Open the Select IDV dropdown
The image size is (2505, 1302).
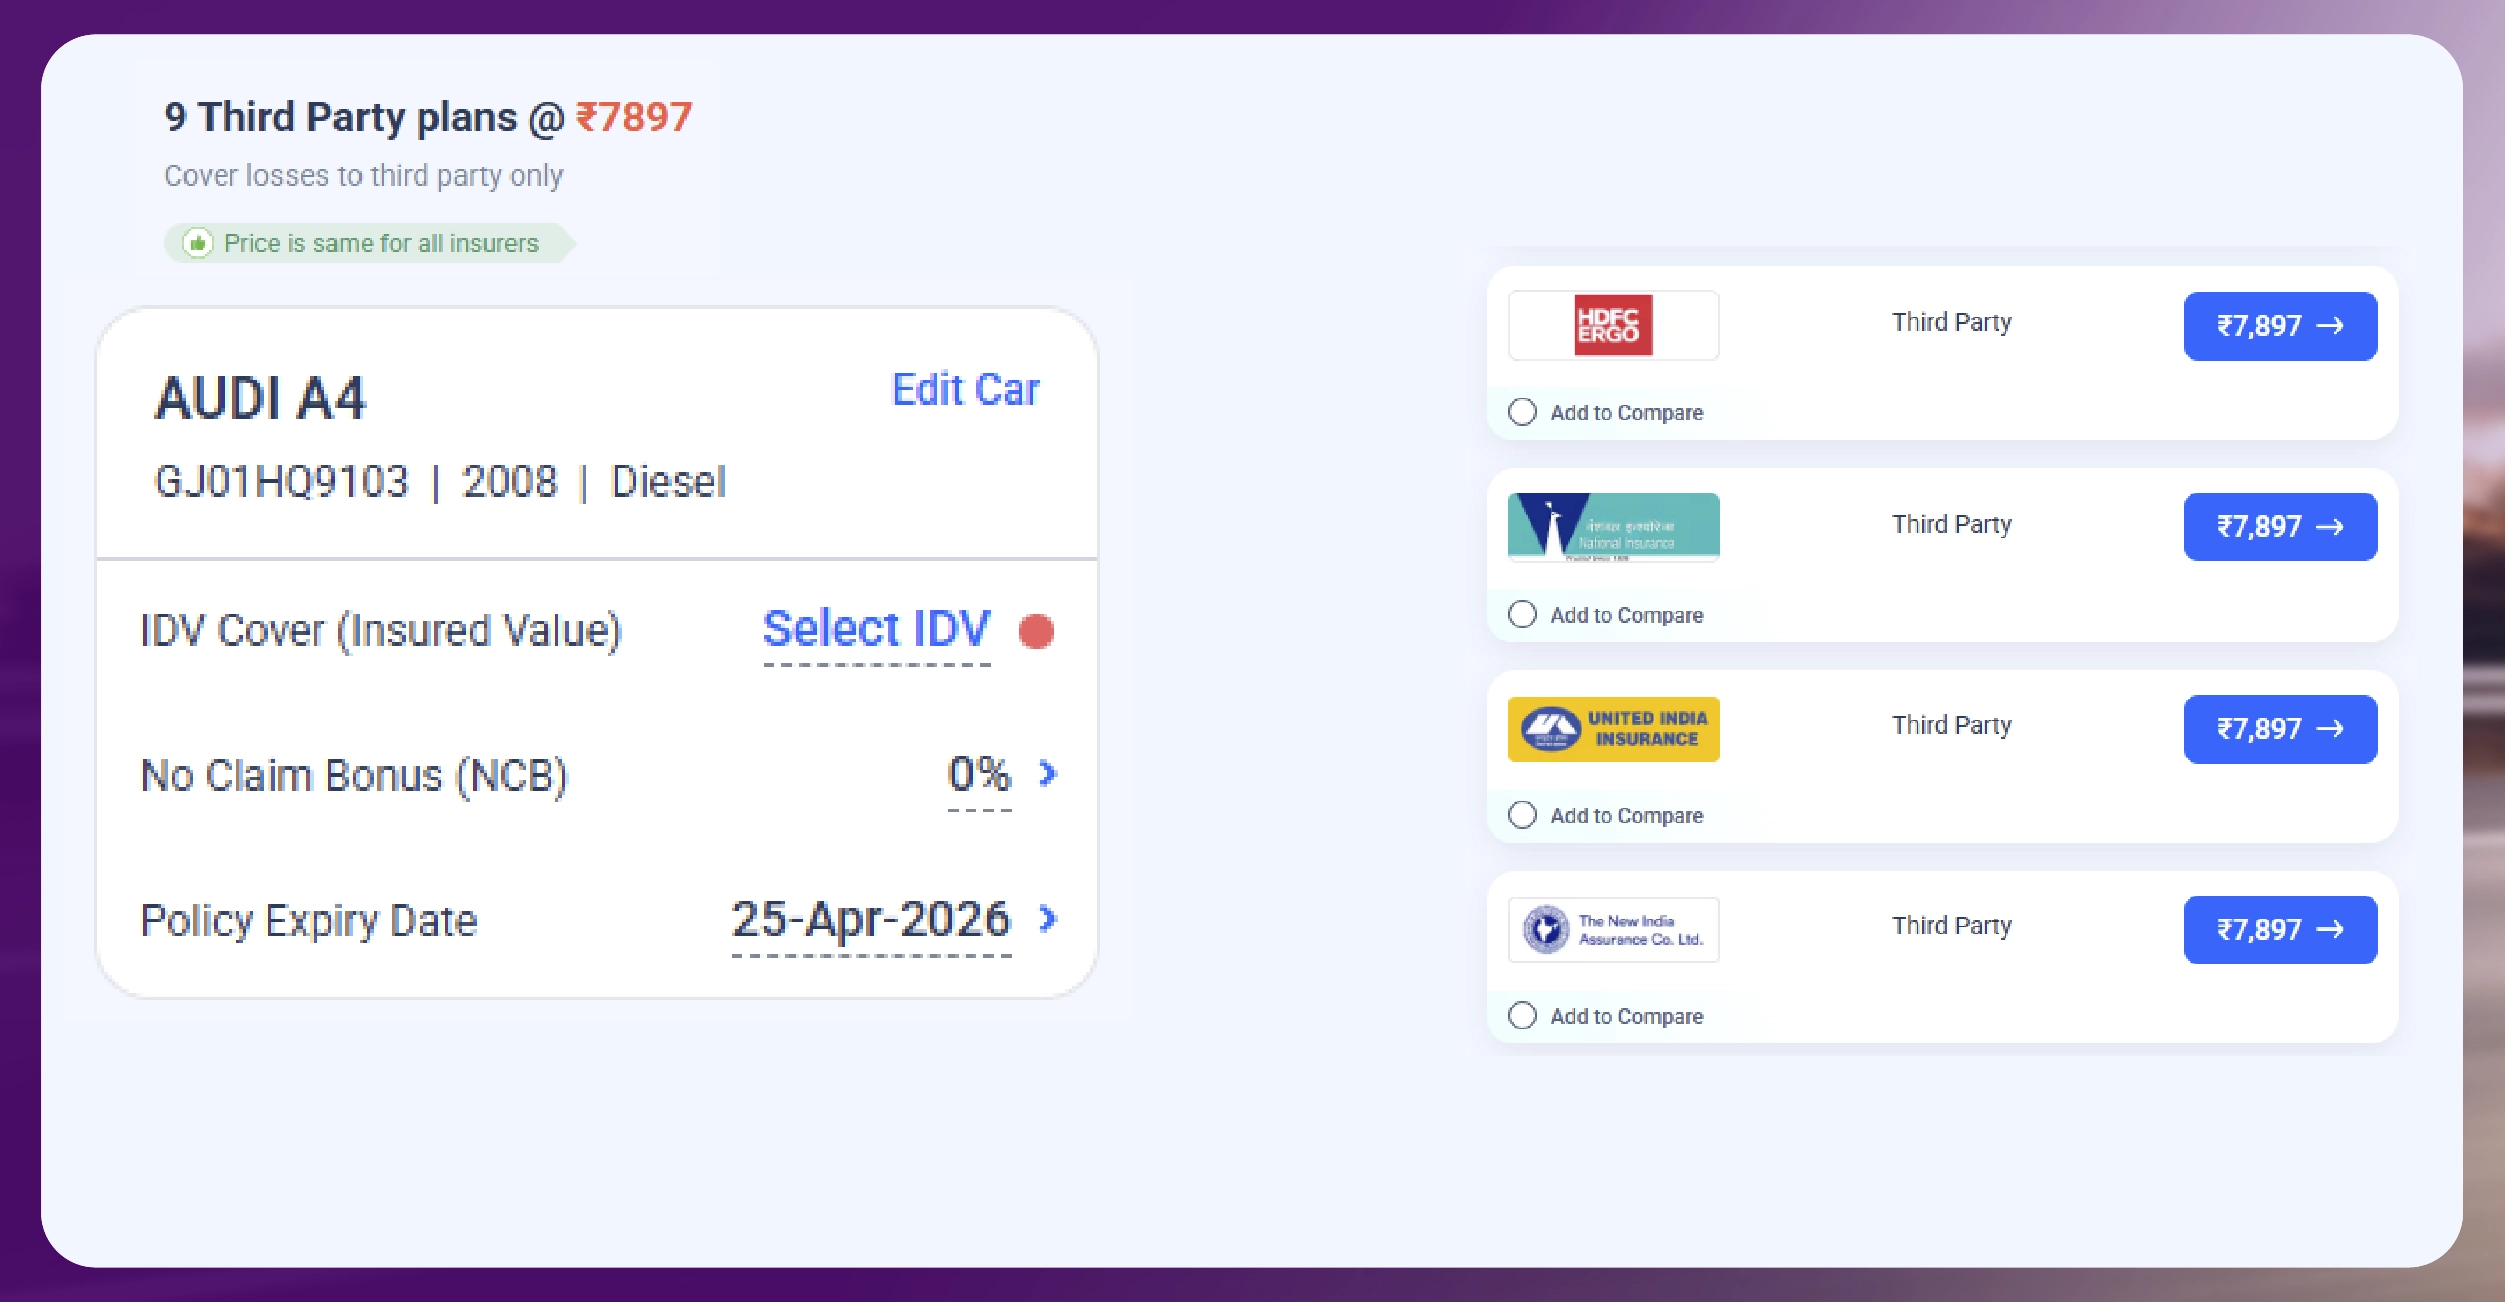click(875, 629)
